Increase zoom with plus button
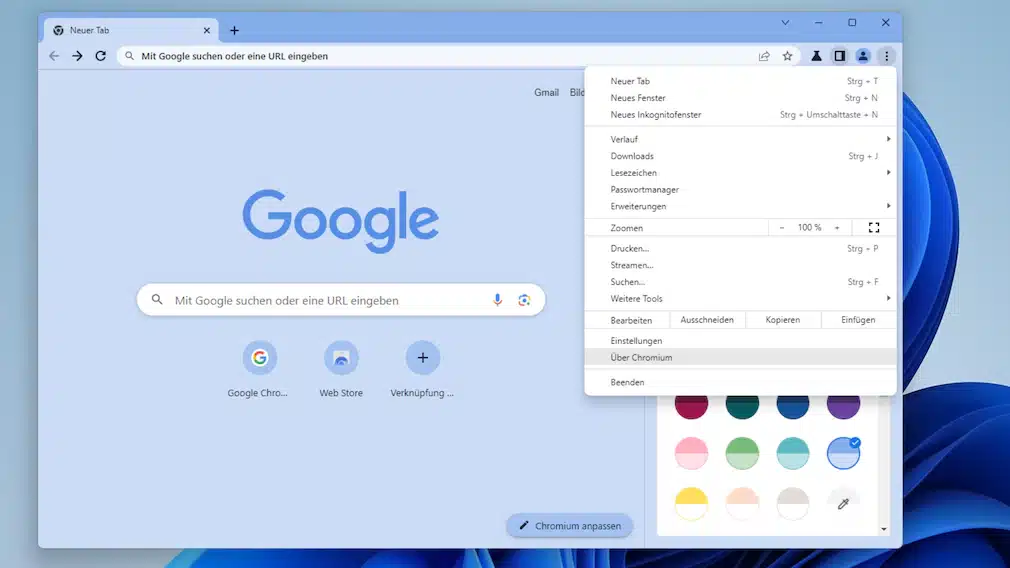 [x=837, y=227]
